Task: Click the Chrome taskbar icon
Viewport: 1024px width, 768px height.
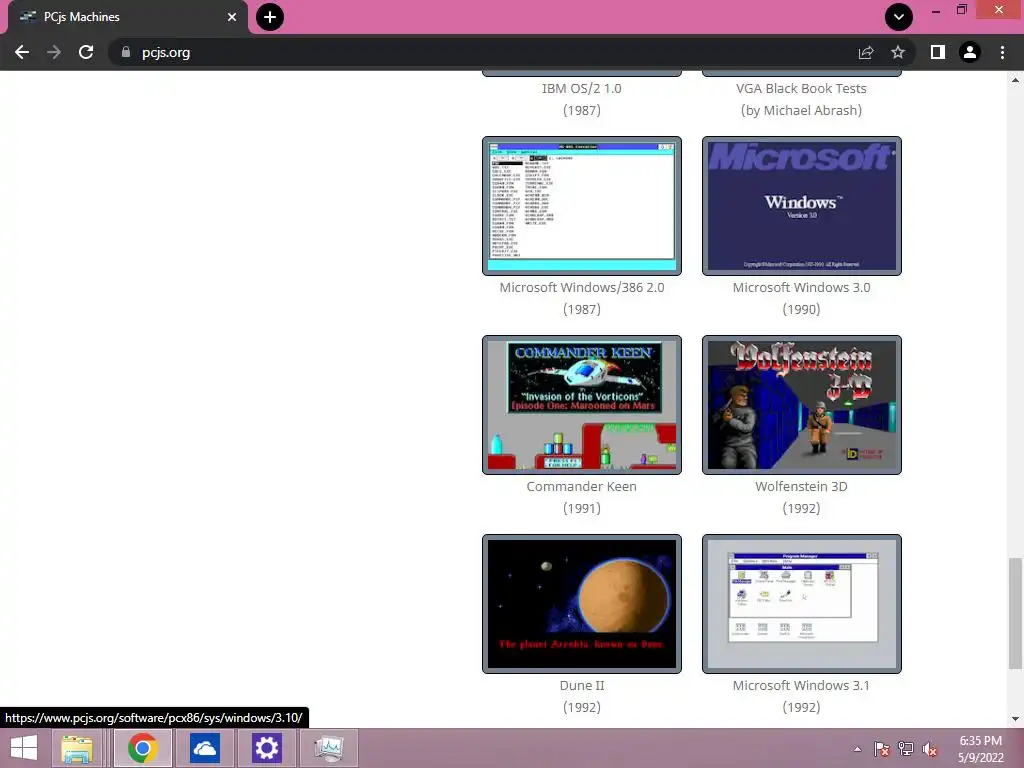Action: tap(143, 748)
